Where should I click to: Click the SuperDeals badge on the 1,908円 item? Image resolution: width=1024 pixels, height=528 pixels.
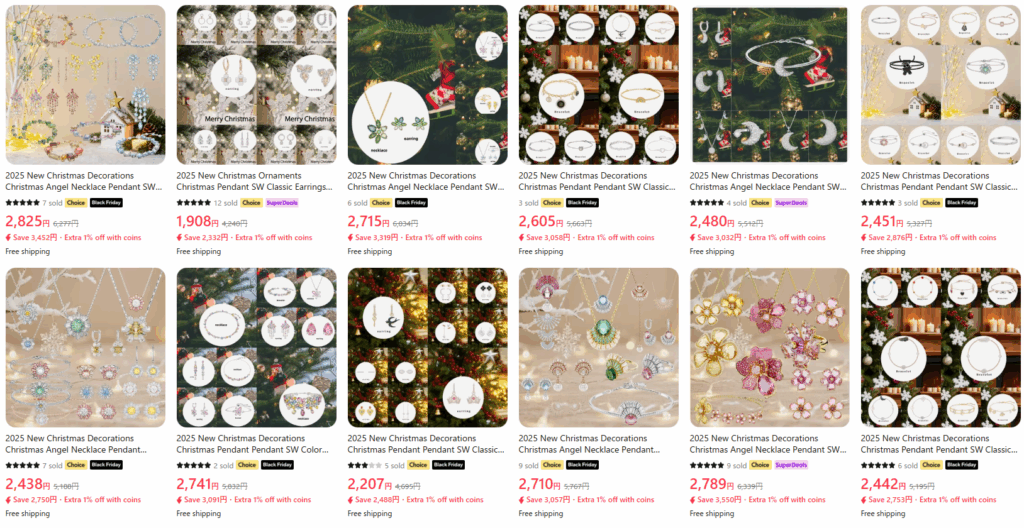281,203
